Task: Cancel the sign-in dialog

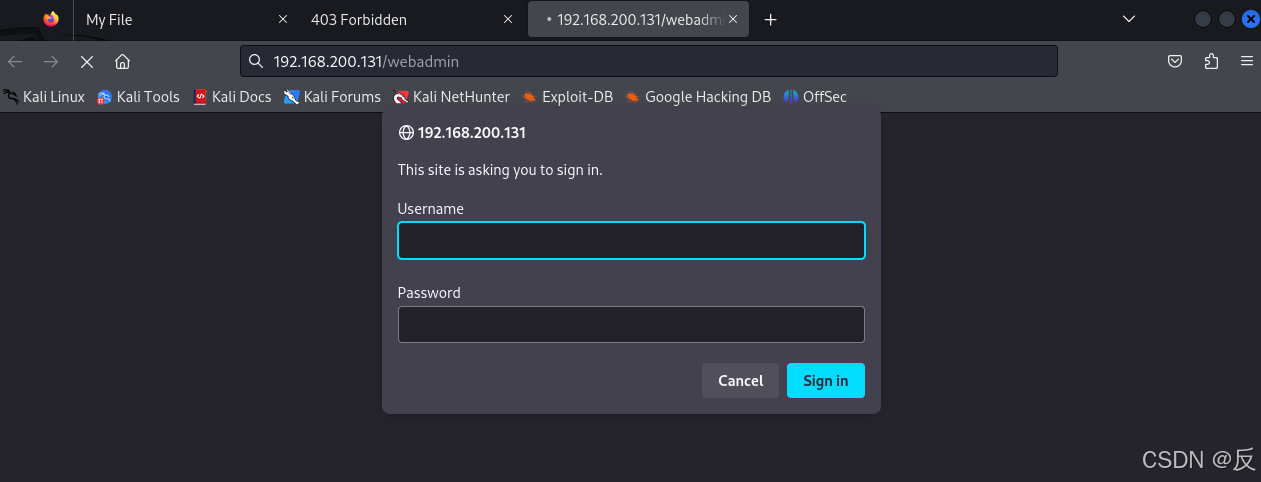Action: click(x=741, y=380)
